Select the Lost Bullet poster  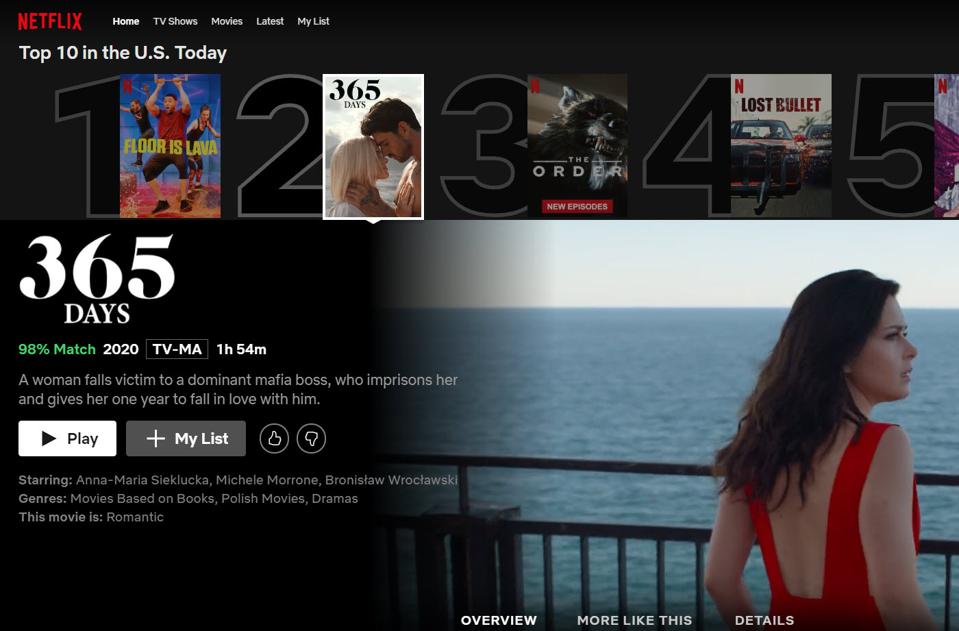click(x=781, y=146)
